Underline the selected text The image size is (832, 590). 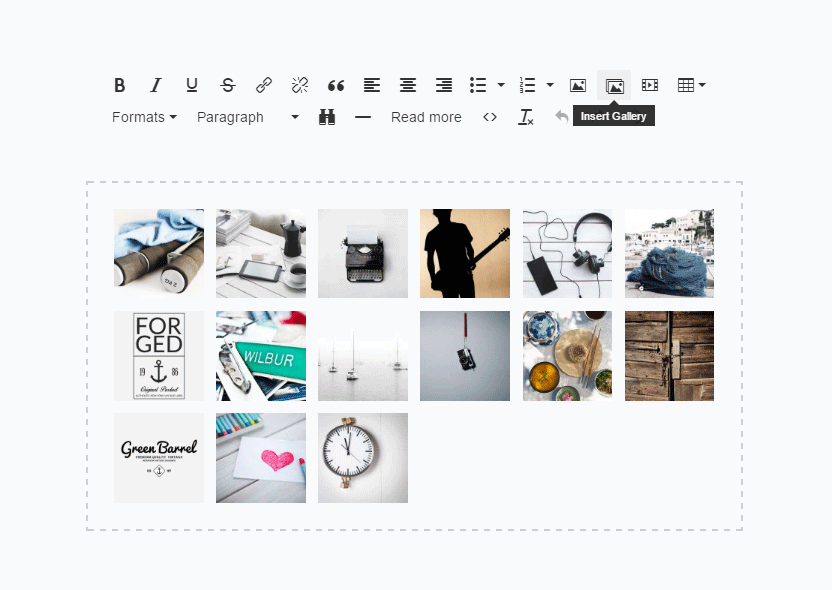191,85
